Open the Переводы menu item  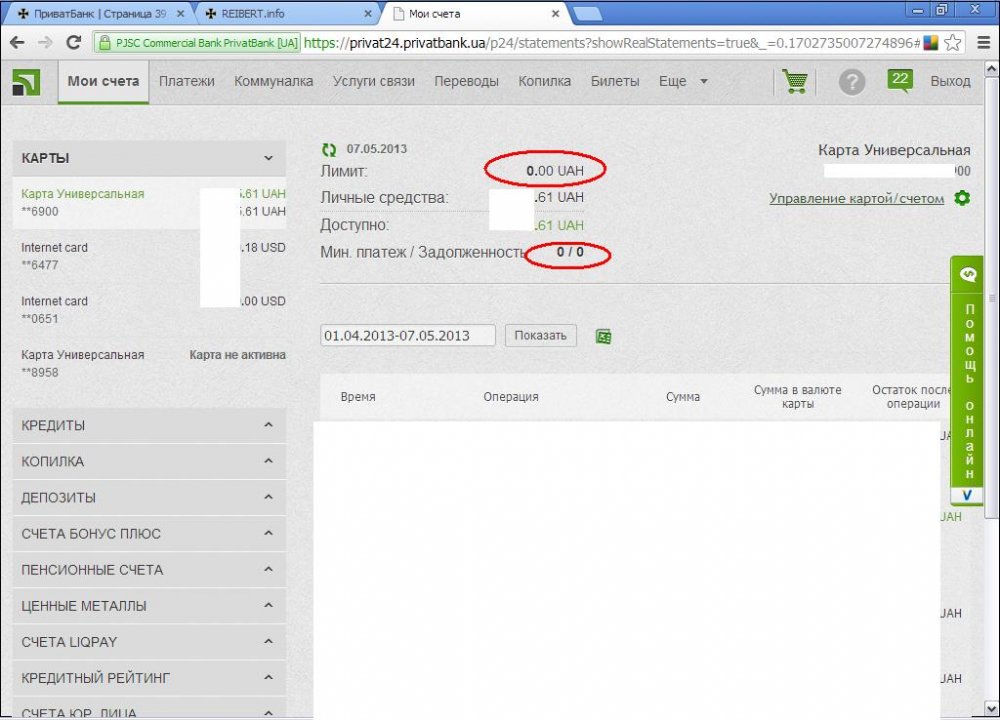tap(466, 82)
